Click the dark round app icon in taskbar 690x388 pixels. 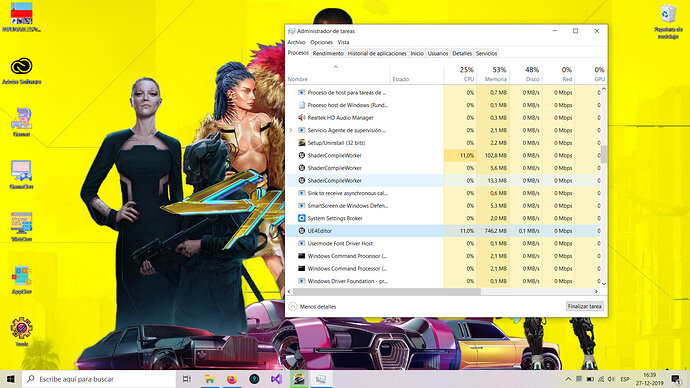click(254, 379)
